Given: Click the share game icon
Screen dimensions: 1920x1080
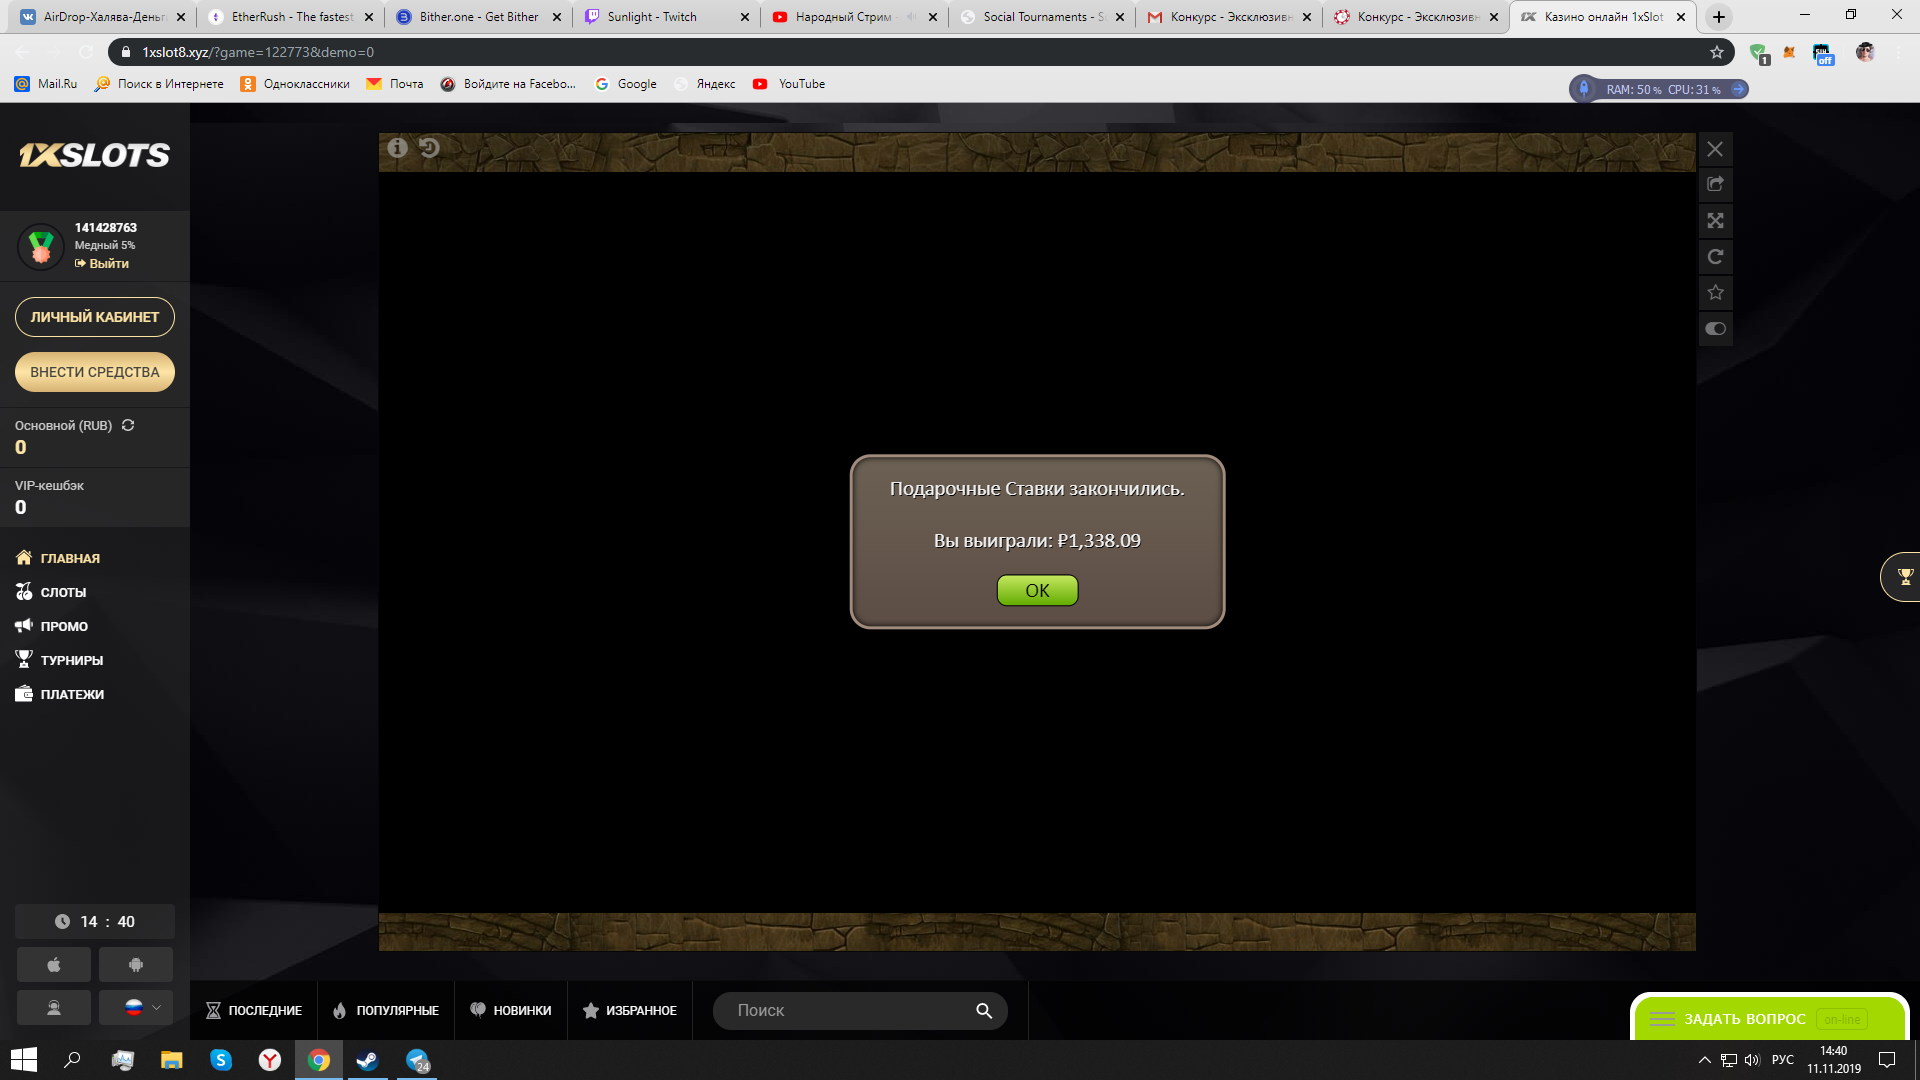Looking at the screenshot, I should 1715,184.
